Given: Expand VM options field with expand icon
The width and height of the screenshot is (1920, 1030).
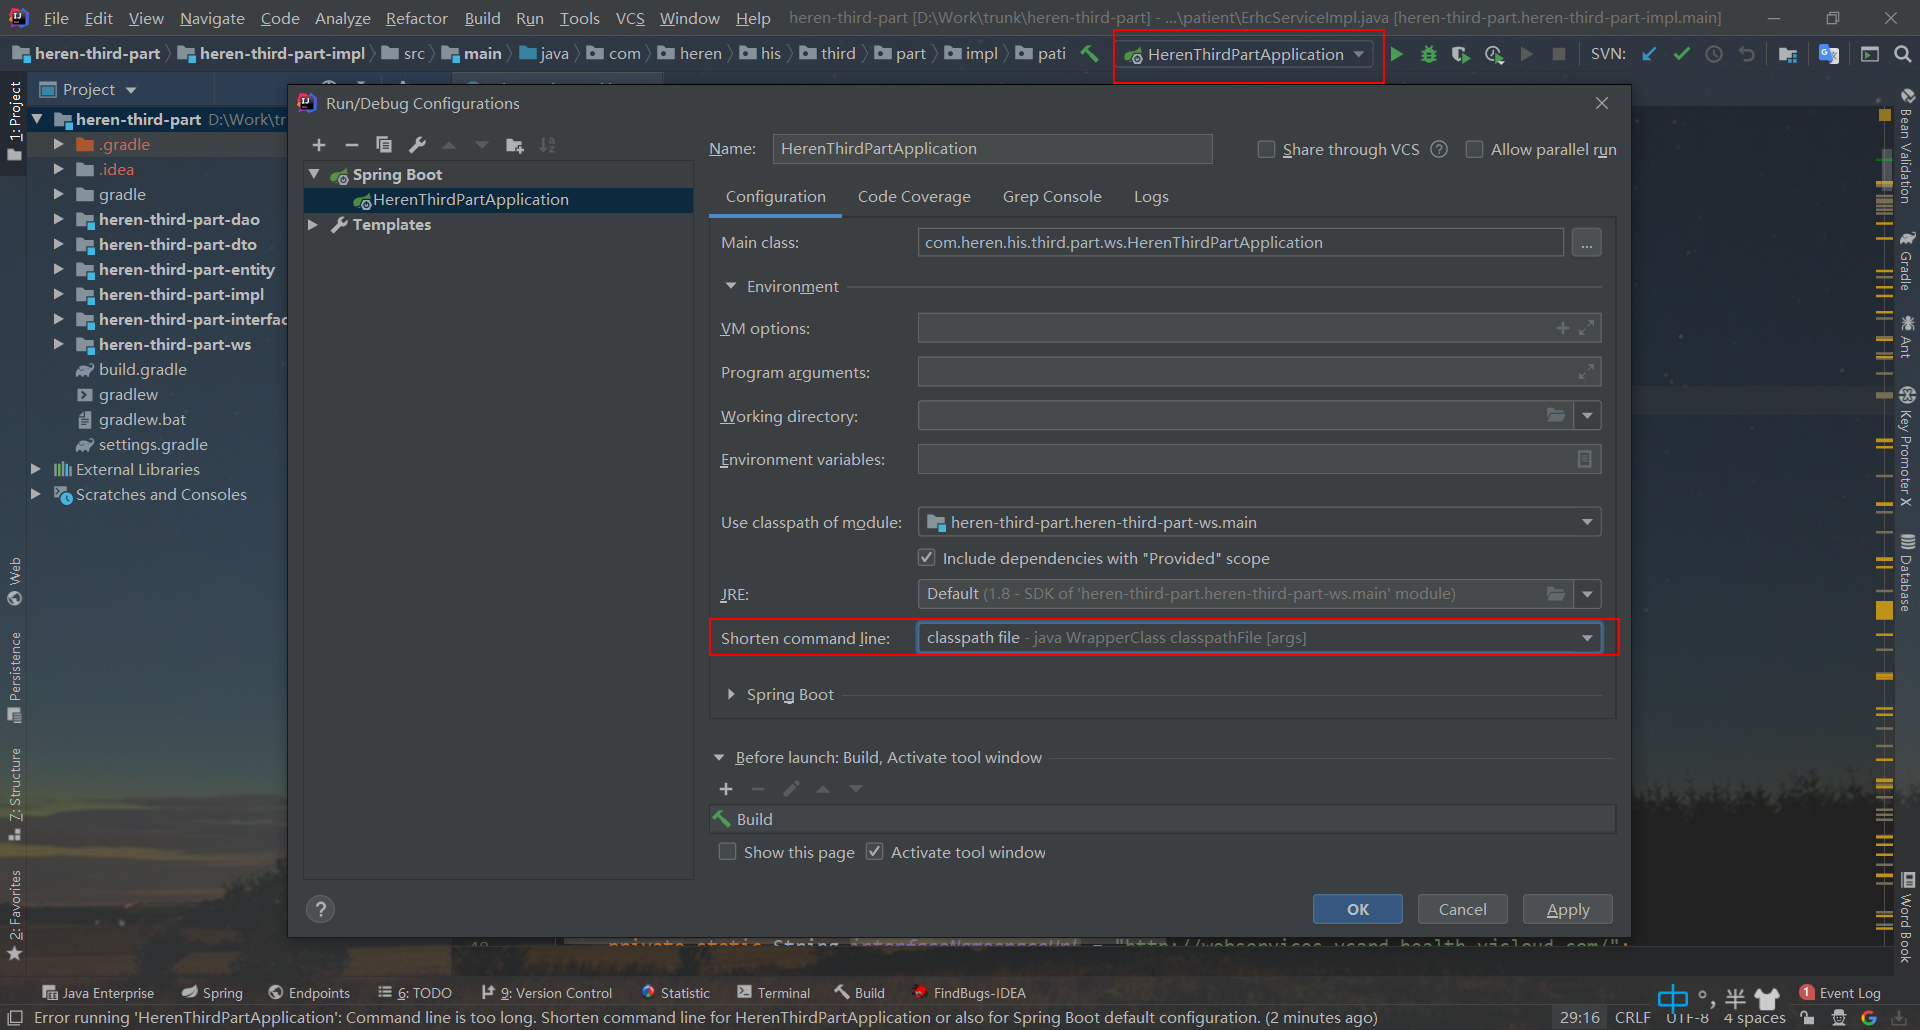Looking at the screenshot, I should pos(1586,328).
